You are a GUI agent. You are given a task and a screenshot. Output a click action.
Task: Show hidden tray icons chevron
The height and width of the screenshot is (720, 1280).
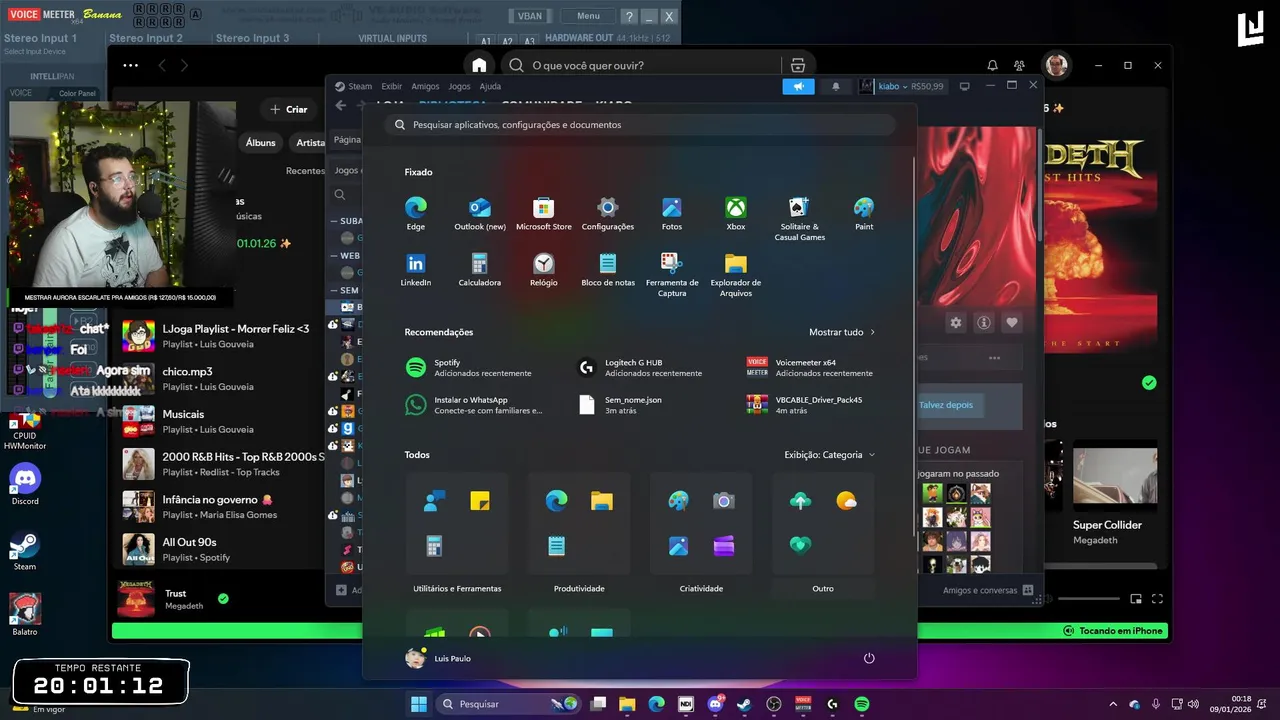coord(1113,704)
